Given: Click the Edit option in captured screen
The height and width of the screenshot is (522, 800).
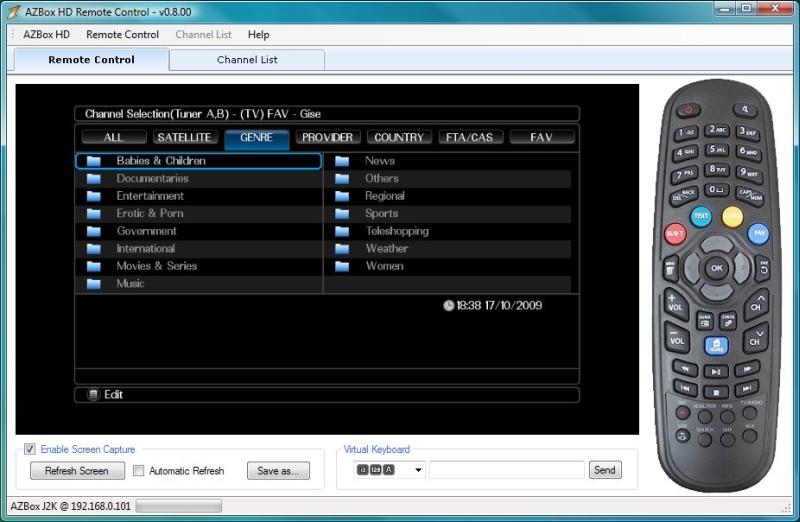Looking at the screenshot, I should coord(106,394).
